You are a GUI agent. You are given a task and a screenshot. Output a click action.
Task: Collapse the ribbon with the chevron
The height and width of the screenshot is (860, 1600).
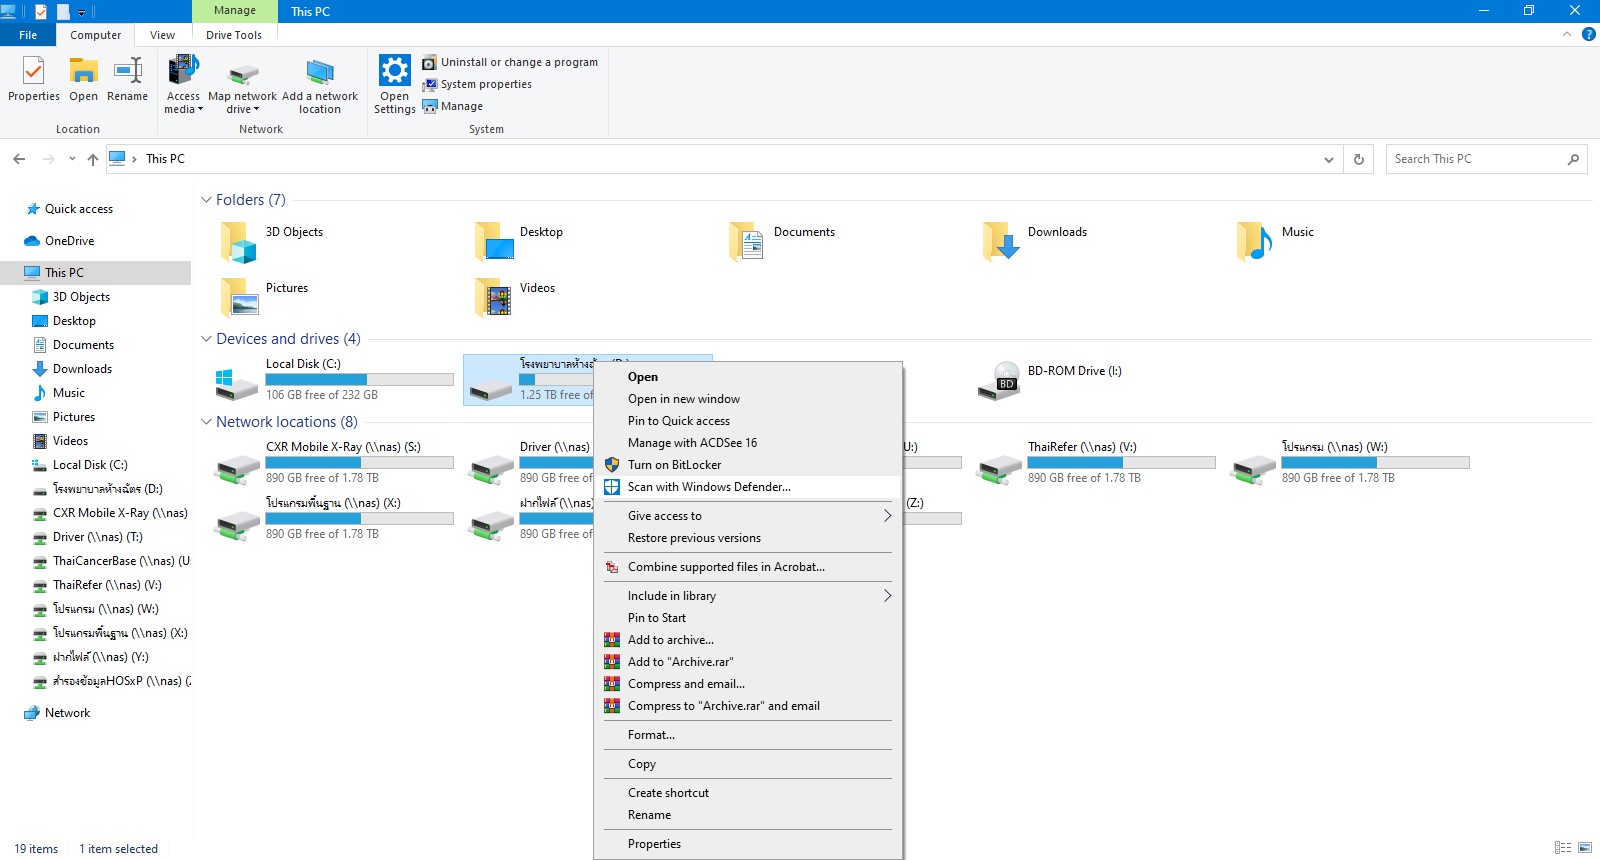point(1567,35)
